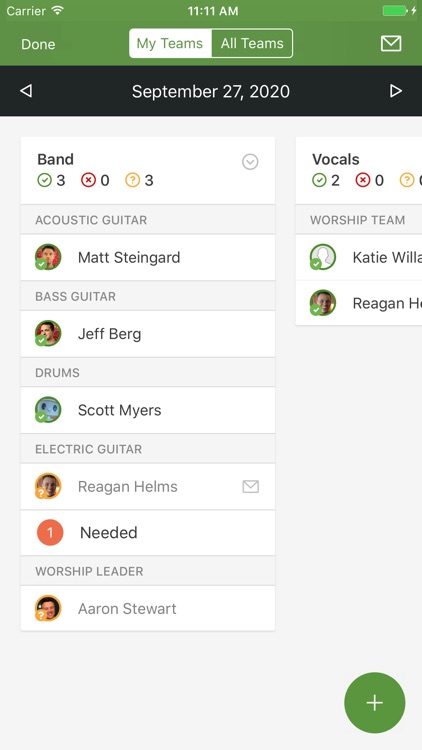This screenshot has height=750, width=422.
Task: Tap Aaron Stewart's unconfirmed avatar
Action: [x=48, y=608]
